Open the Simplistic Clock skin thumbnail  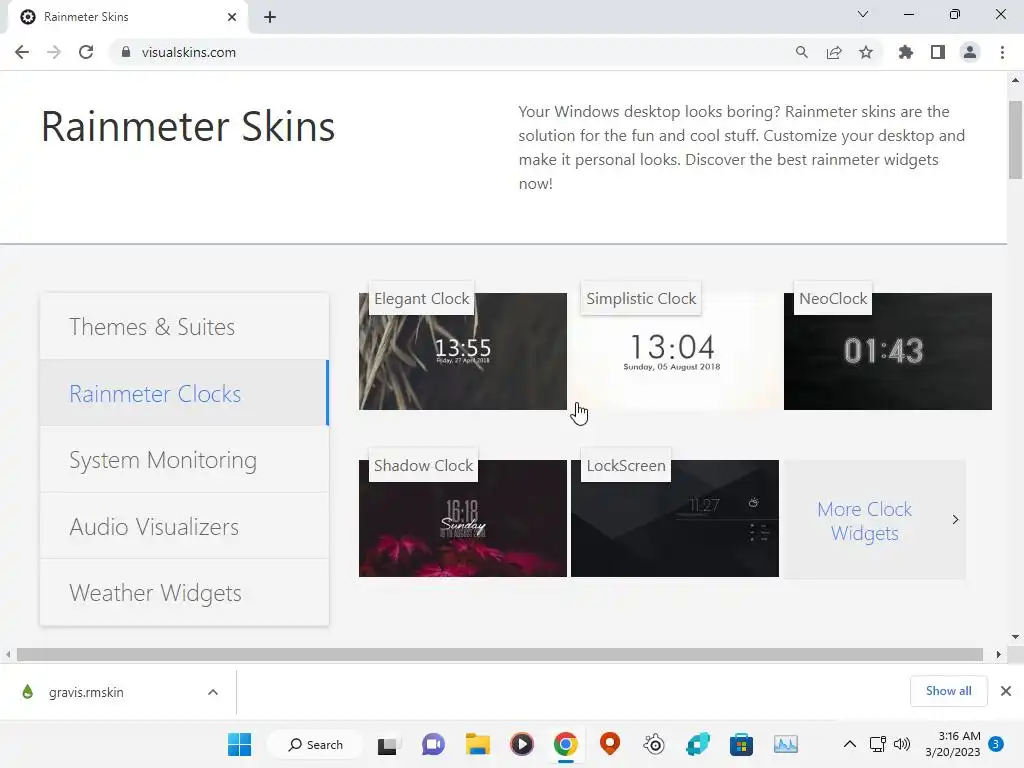[675, 351]
